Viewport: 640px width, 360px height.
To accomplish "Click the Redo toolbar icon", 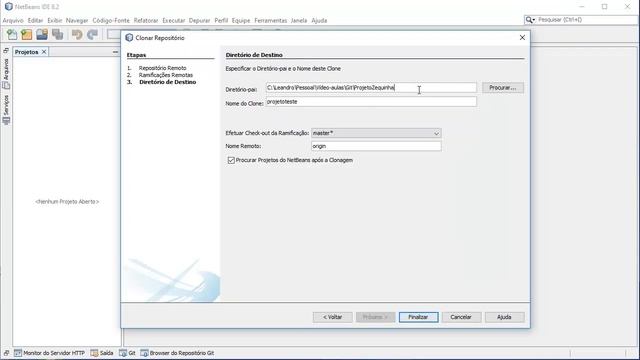I will pyautogui.click(x=92, y=35).
